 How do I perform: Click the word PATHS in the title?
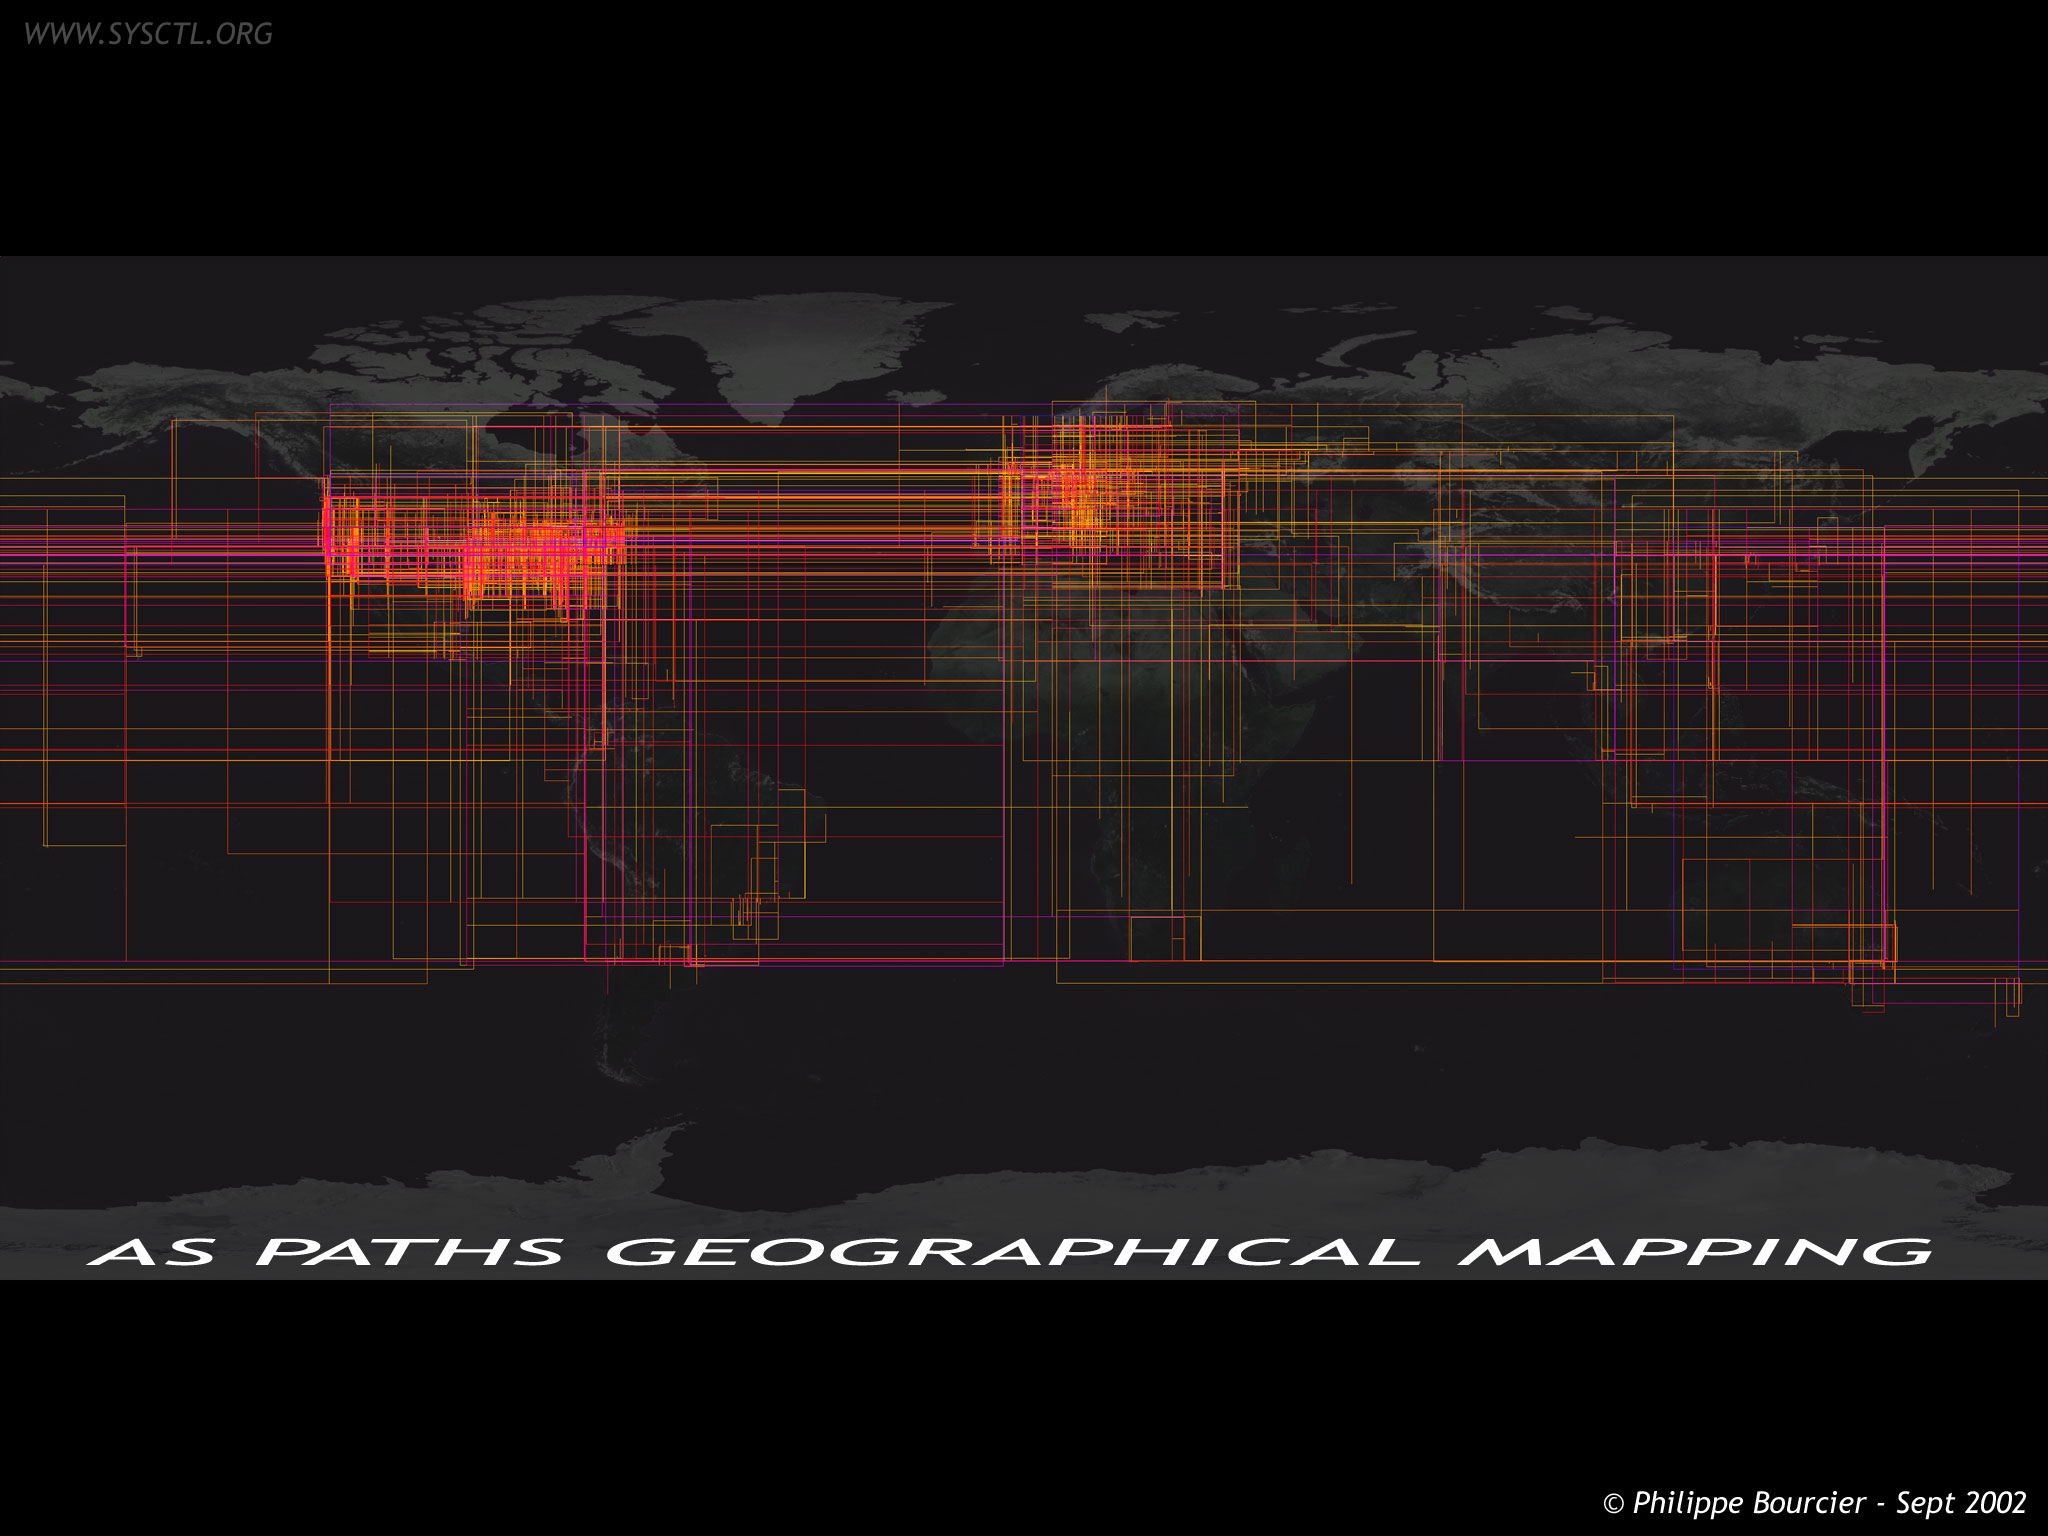pos(410,1252)
